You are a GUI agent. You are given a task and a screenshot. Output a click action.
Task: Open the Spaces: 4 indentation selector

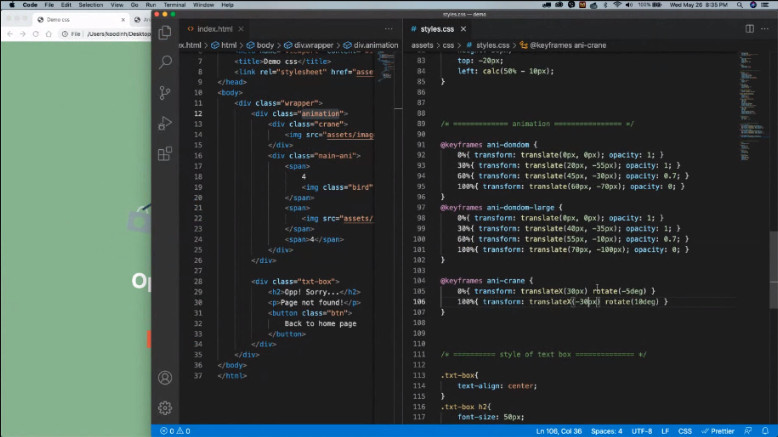[x=606, y=431]
